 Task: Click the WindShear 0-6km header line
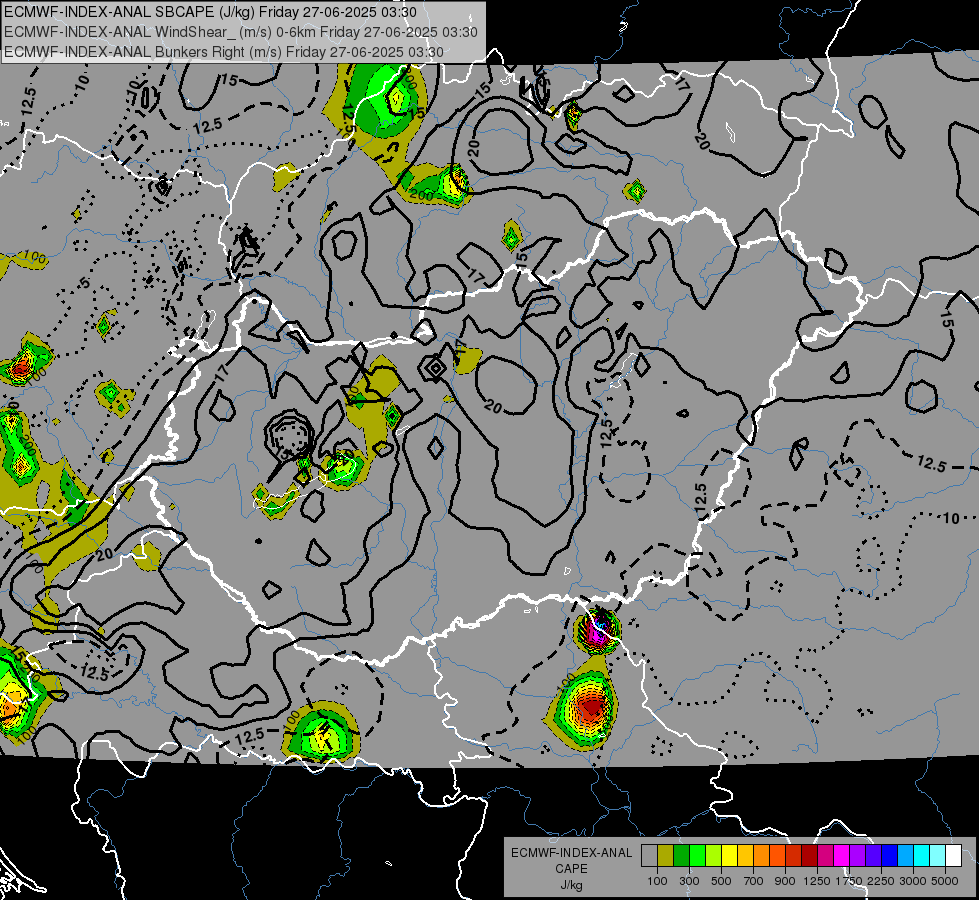pos(240,32)
